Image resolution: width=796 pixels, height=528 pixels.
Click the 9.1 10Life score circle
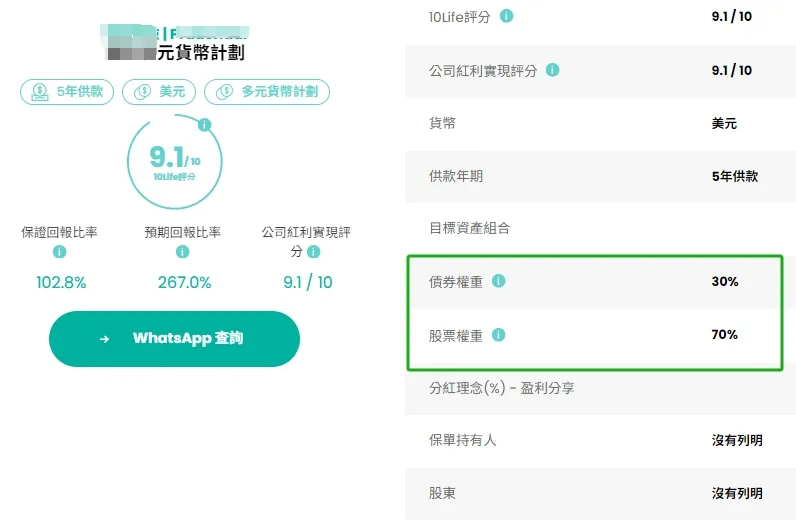point(174,161)
